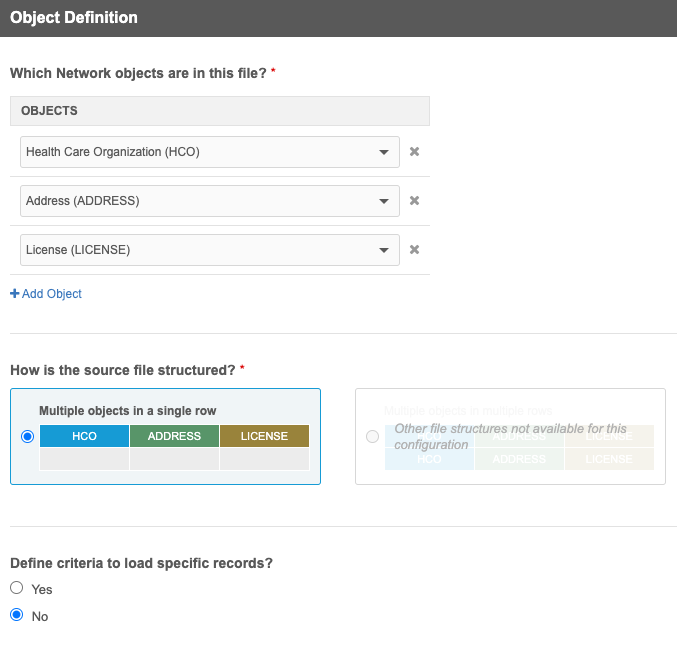The height and width of the screenshot is (652, 677).
Task: Click the green ADDRESS column block
Action: (174, 436)
